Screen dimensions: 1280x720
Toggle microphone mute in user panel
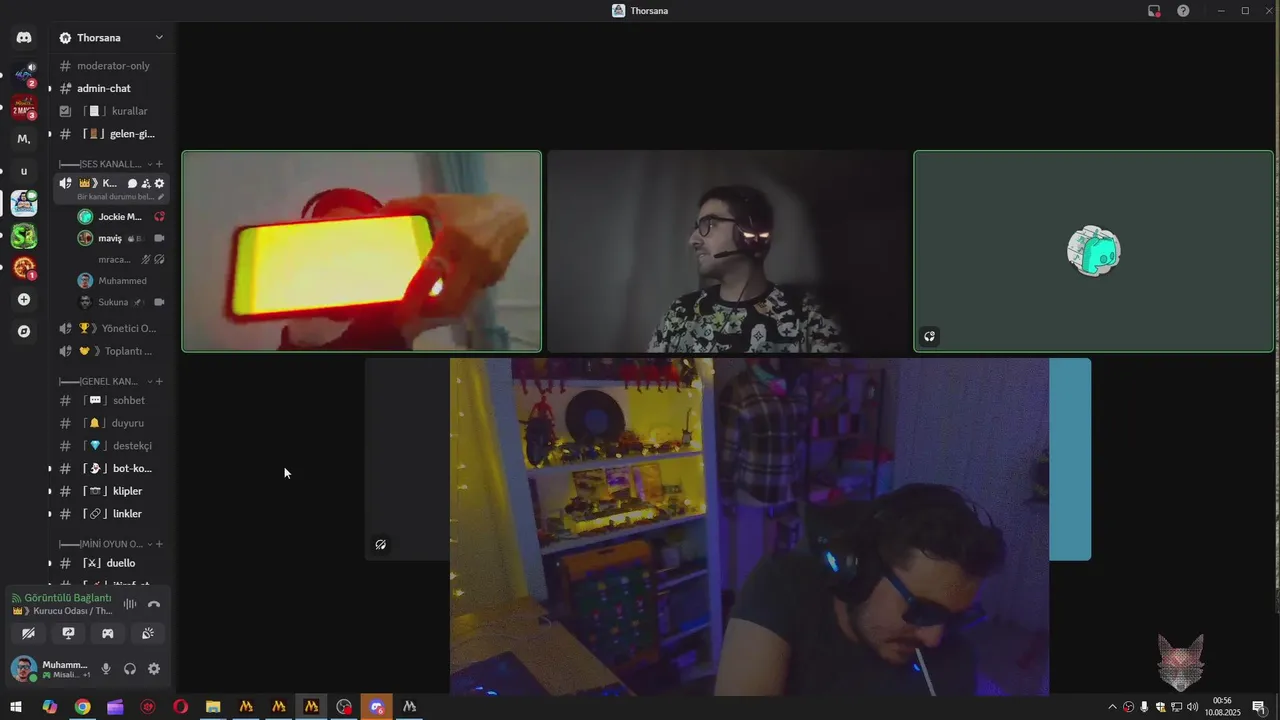tap(106, 669)
